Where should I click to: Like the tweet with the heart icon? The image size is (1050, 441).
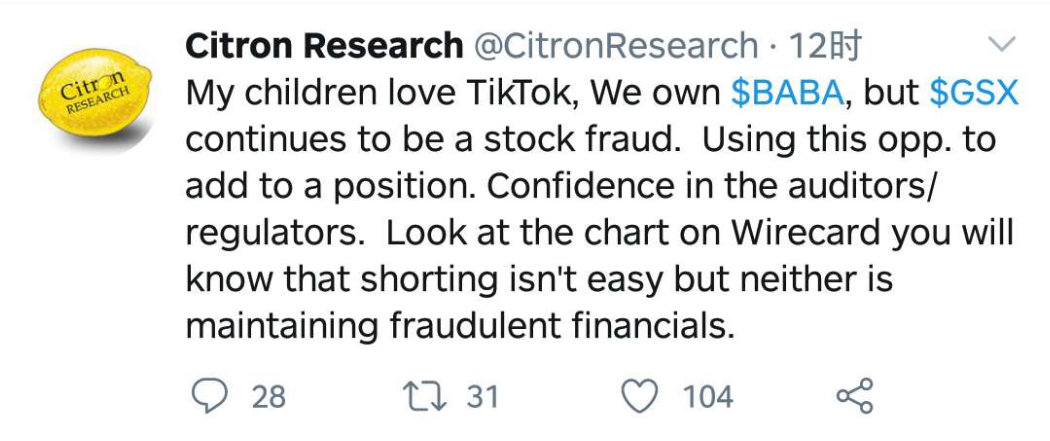(x=639, y=396)
